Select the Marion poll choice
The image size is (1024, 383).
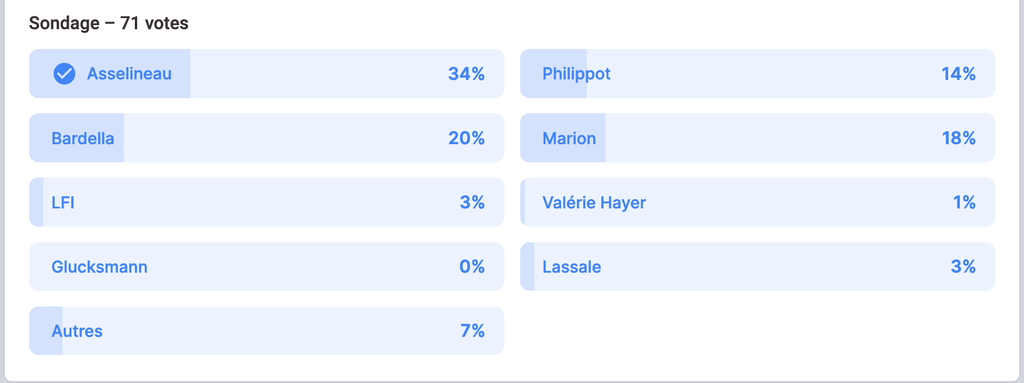point(758,138)
